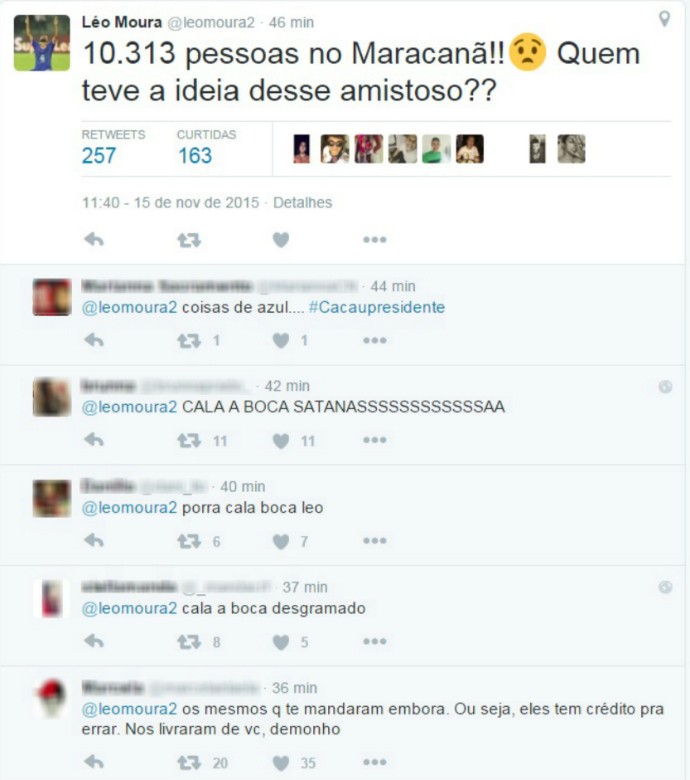Click the location pin icon on tweet

click(x=664, y=19)
